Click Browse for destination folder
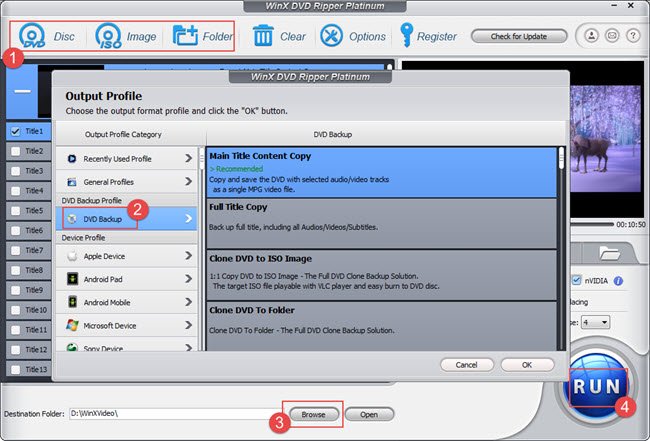Screen dimensions: 650x441 pyautogui.click(x=313, y=414)
